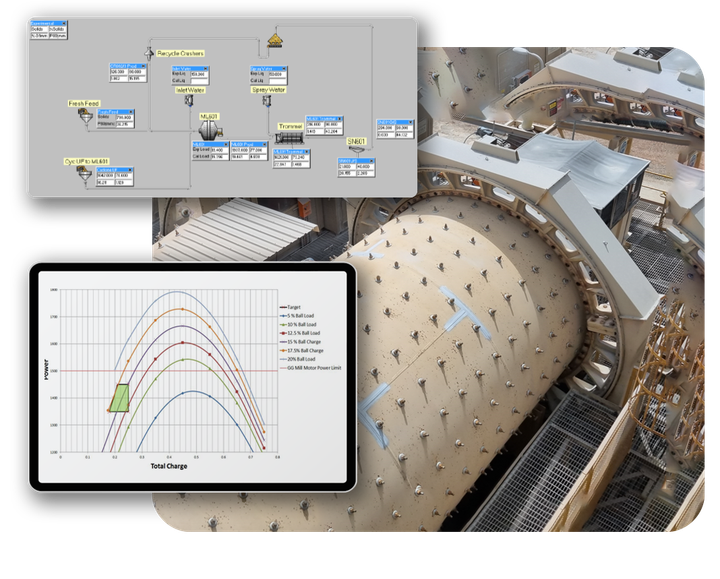Select the Trommel screen icon
The image size is (720, 579).
tap(289, 138)
